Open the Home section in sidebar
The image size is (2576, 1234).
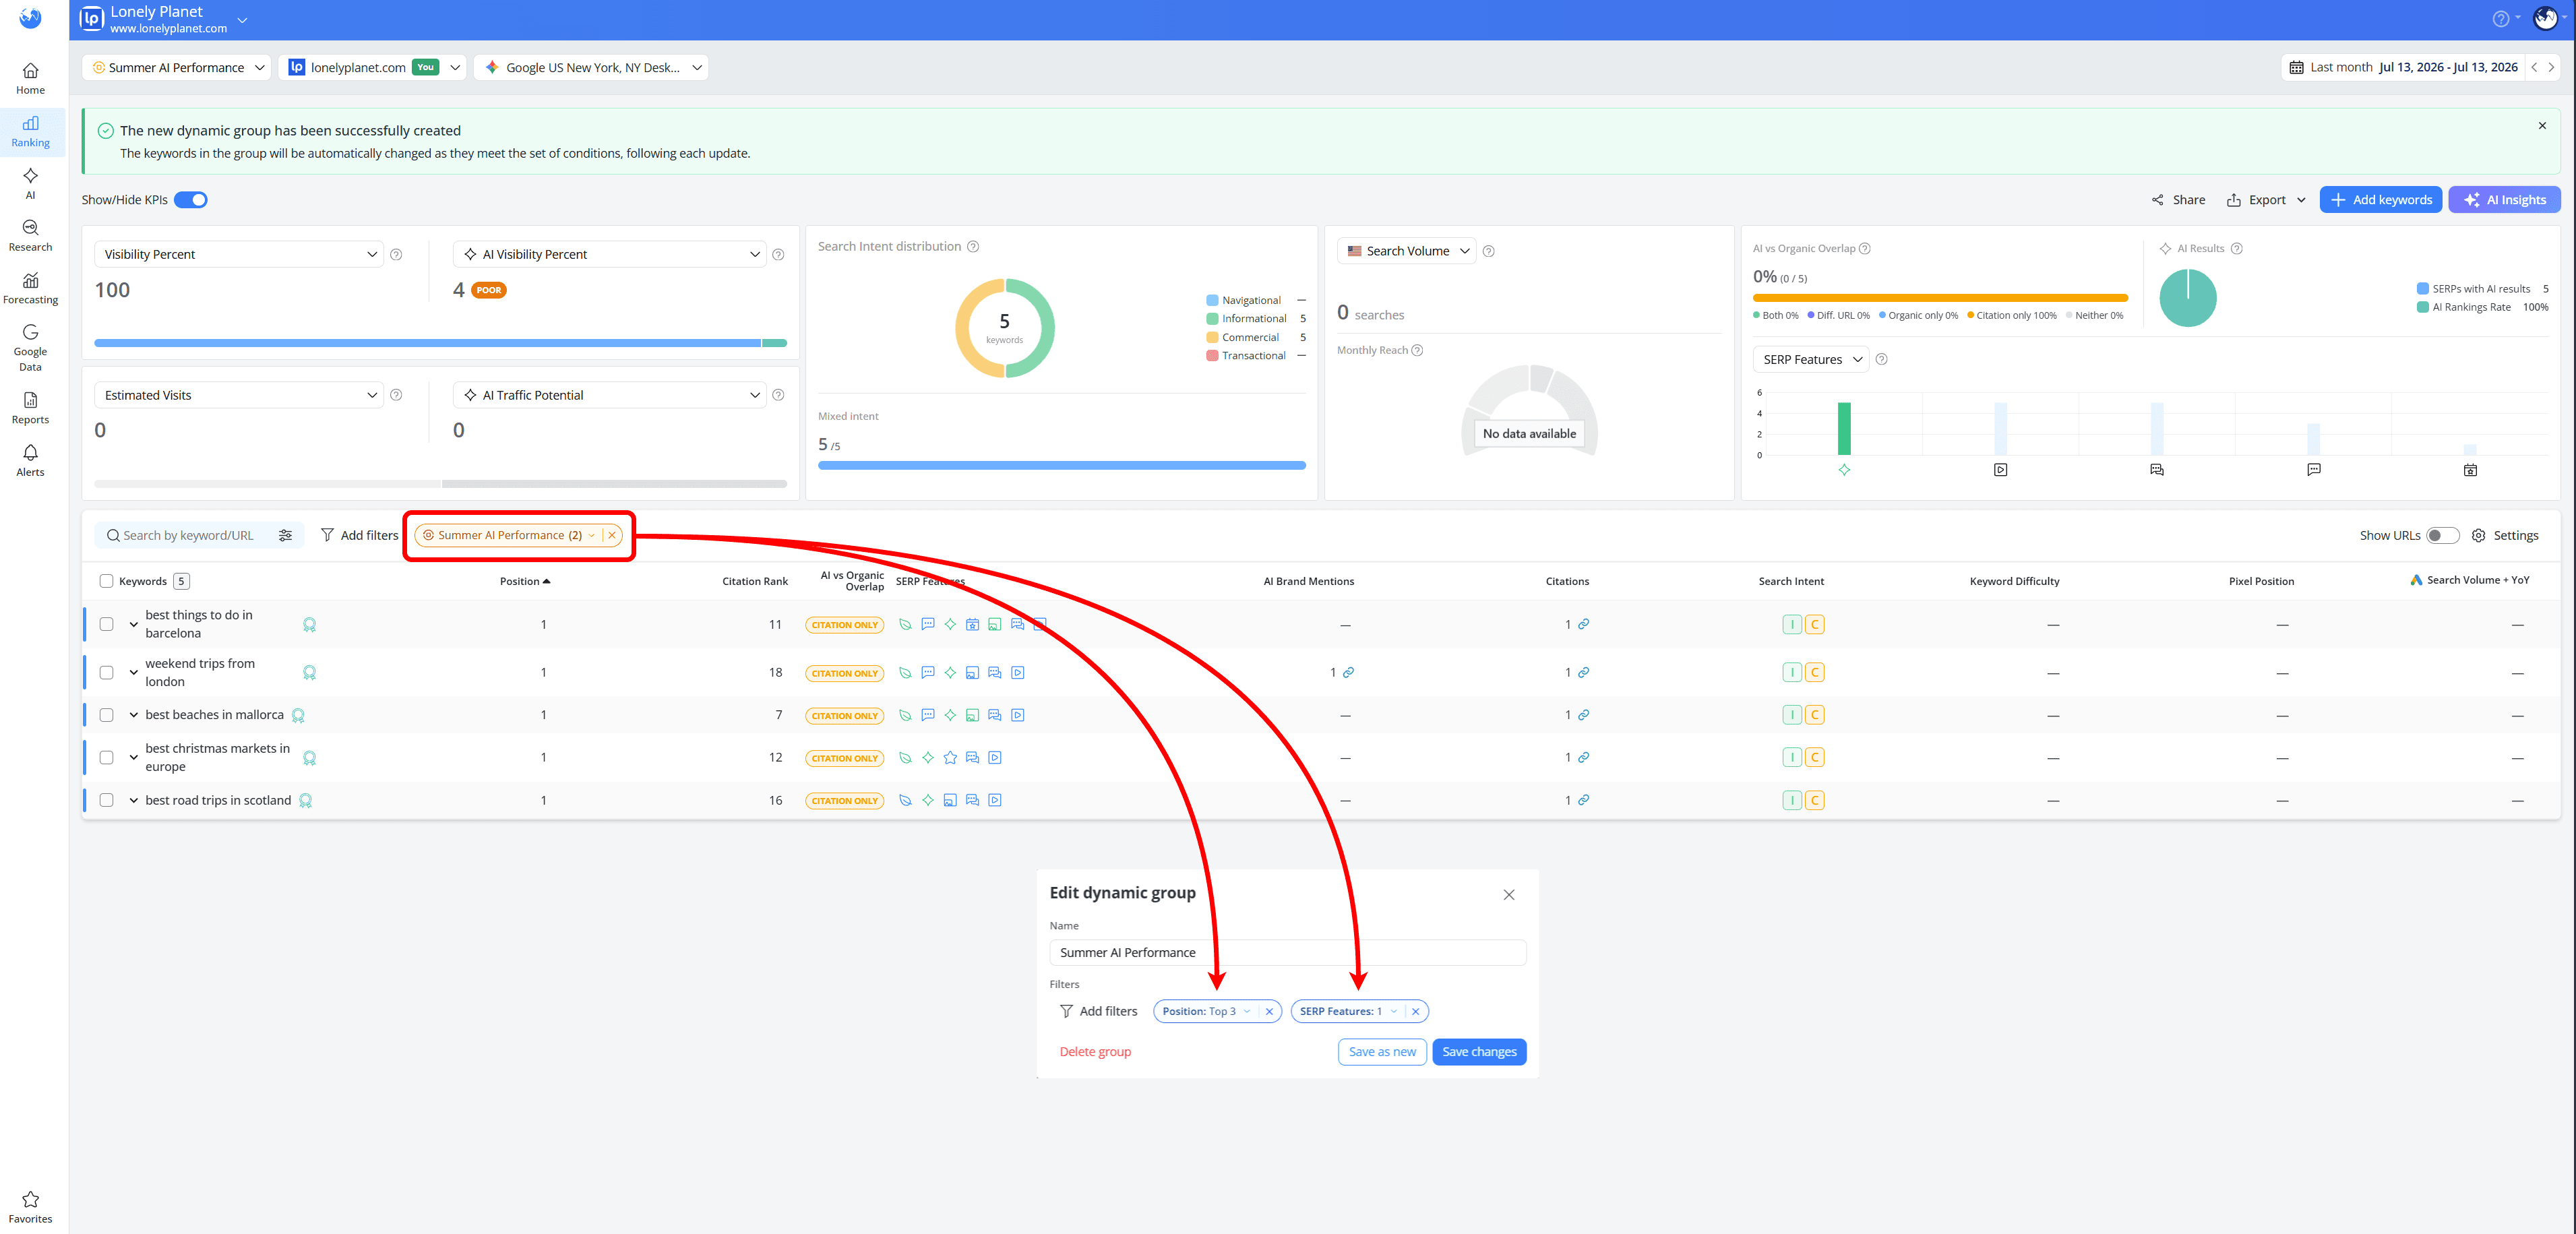30,79
